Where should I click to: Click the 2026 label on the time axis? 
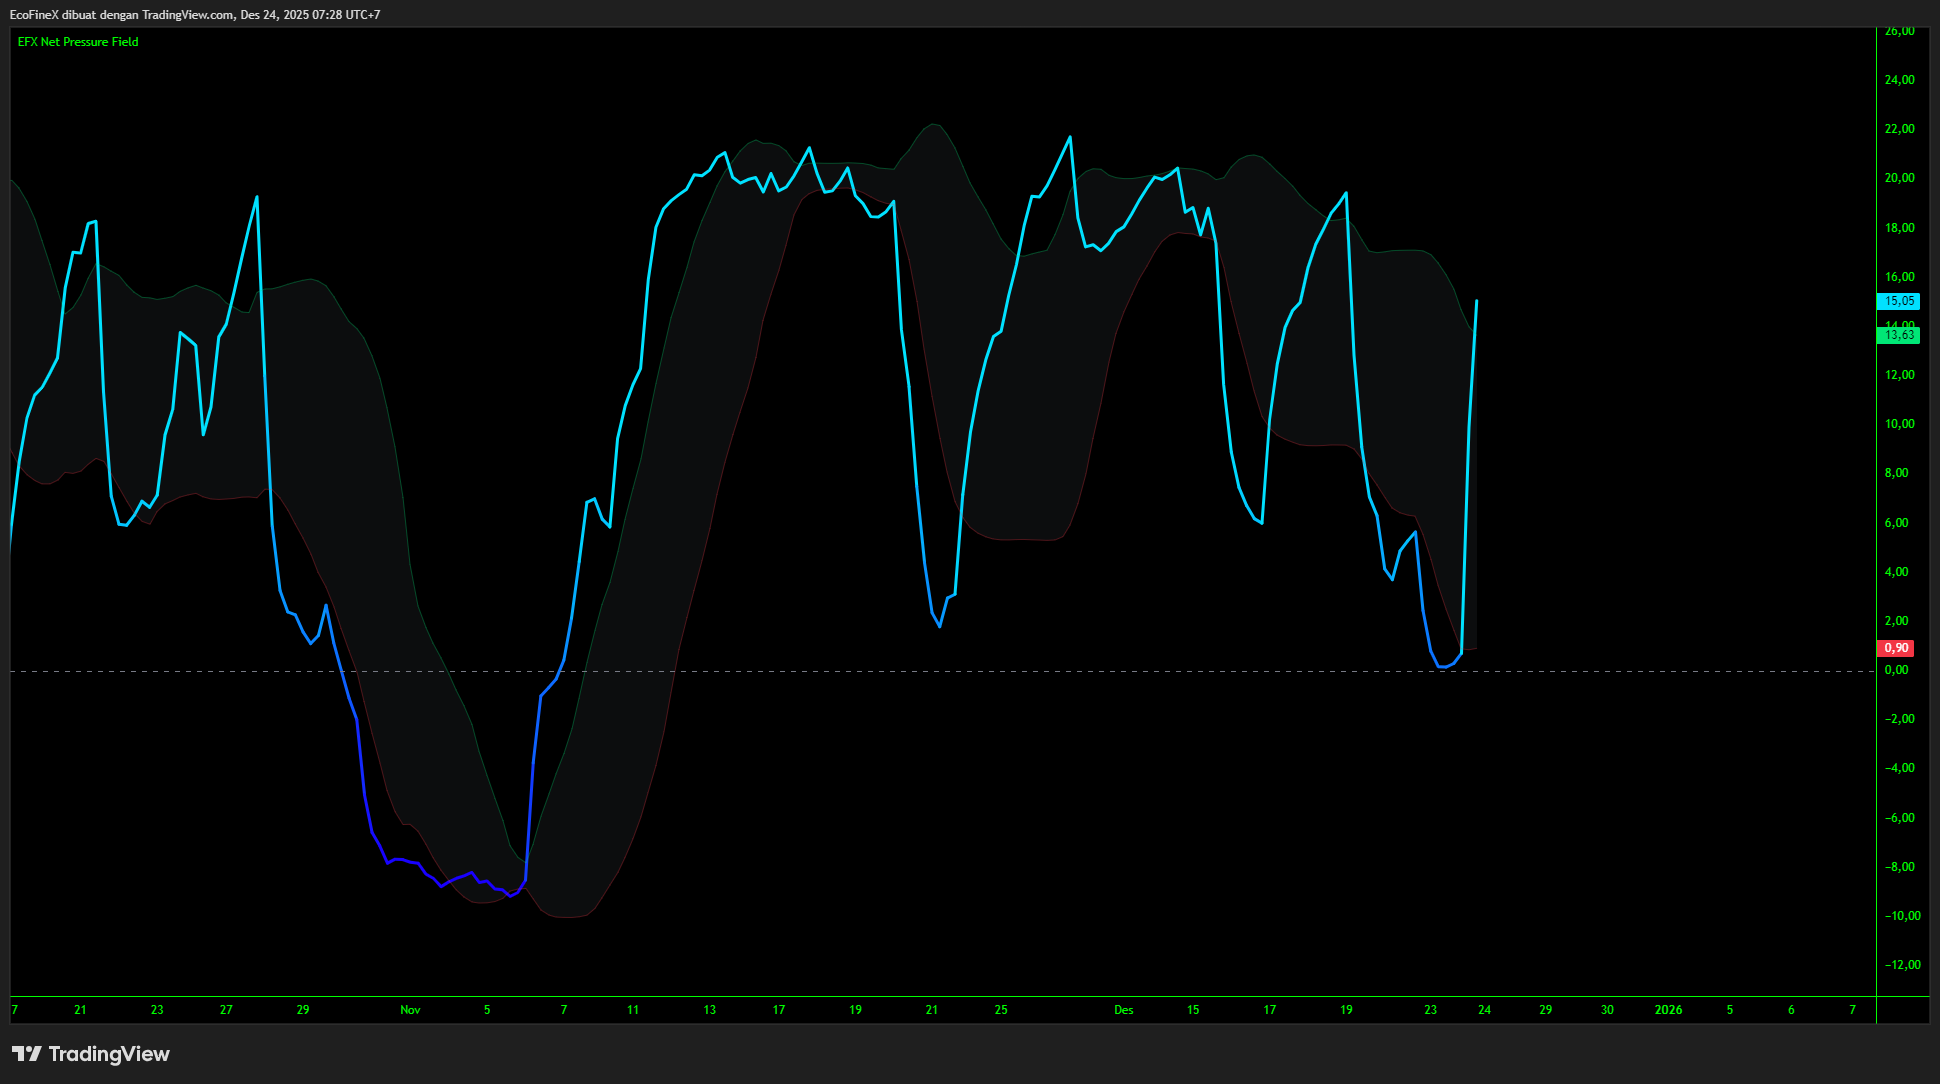[1668, 1010]
